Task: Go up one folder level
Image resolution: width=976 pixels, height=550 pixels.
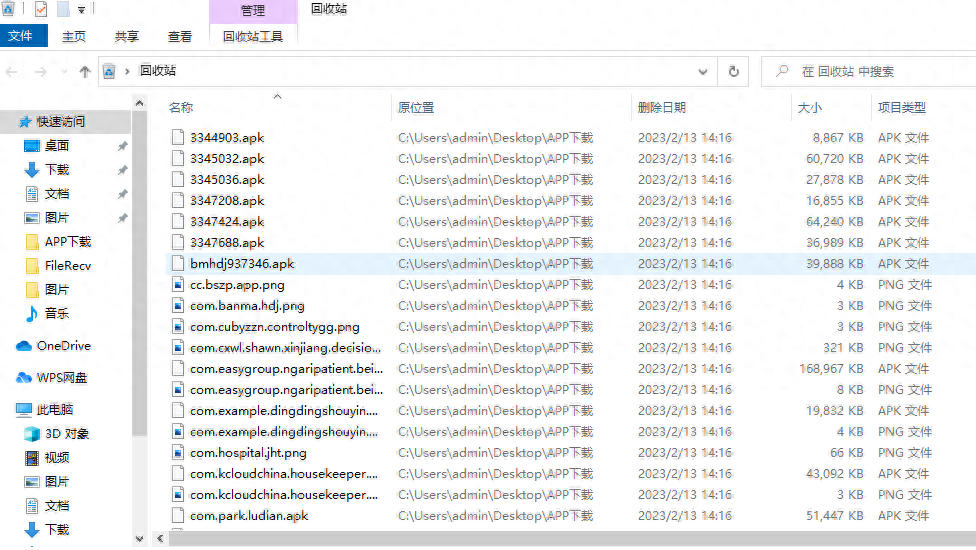Action: [85, 72]
